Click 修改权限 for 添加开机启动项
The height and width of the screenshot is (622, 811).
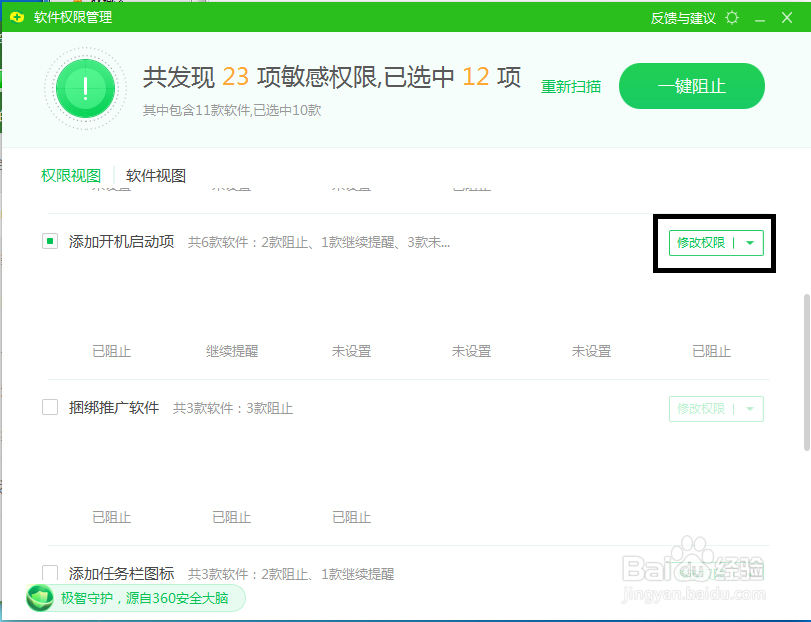(701, 242)
